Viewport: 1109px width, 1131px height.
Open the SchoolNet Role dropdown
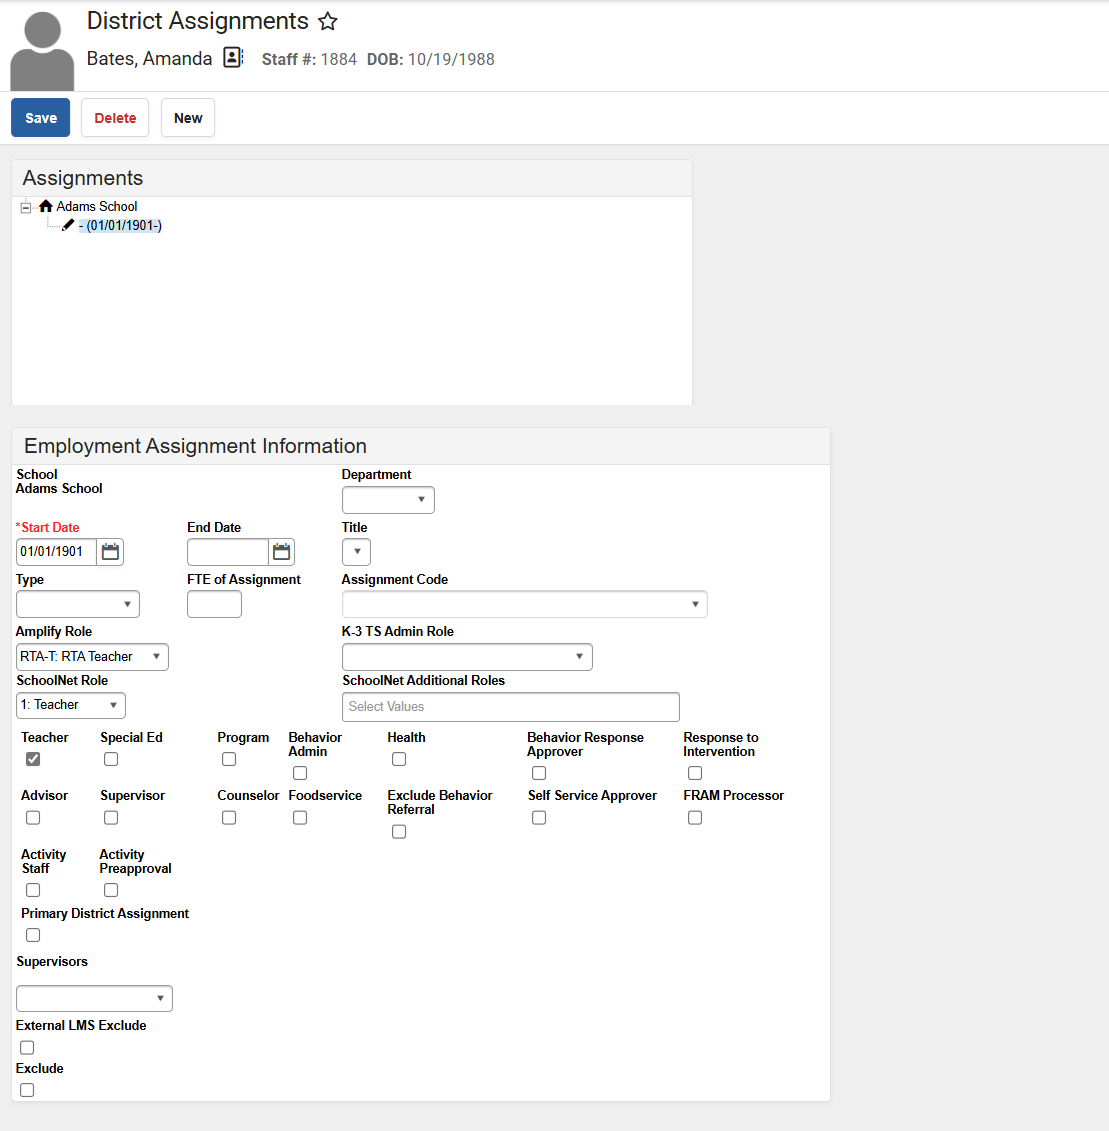pos(71,705)
